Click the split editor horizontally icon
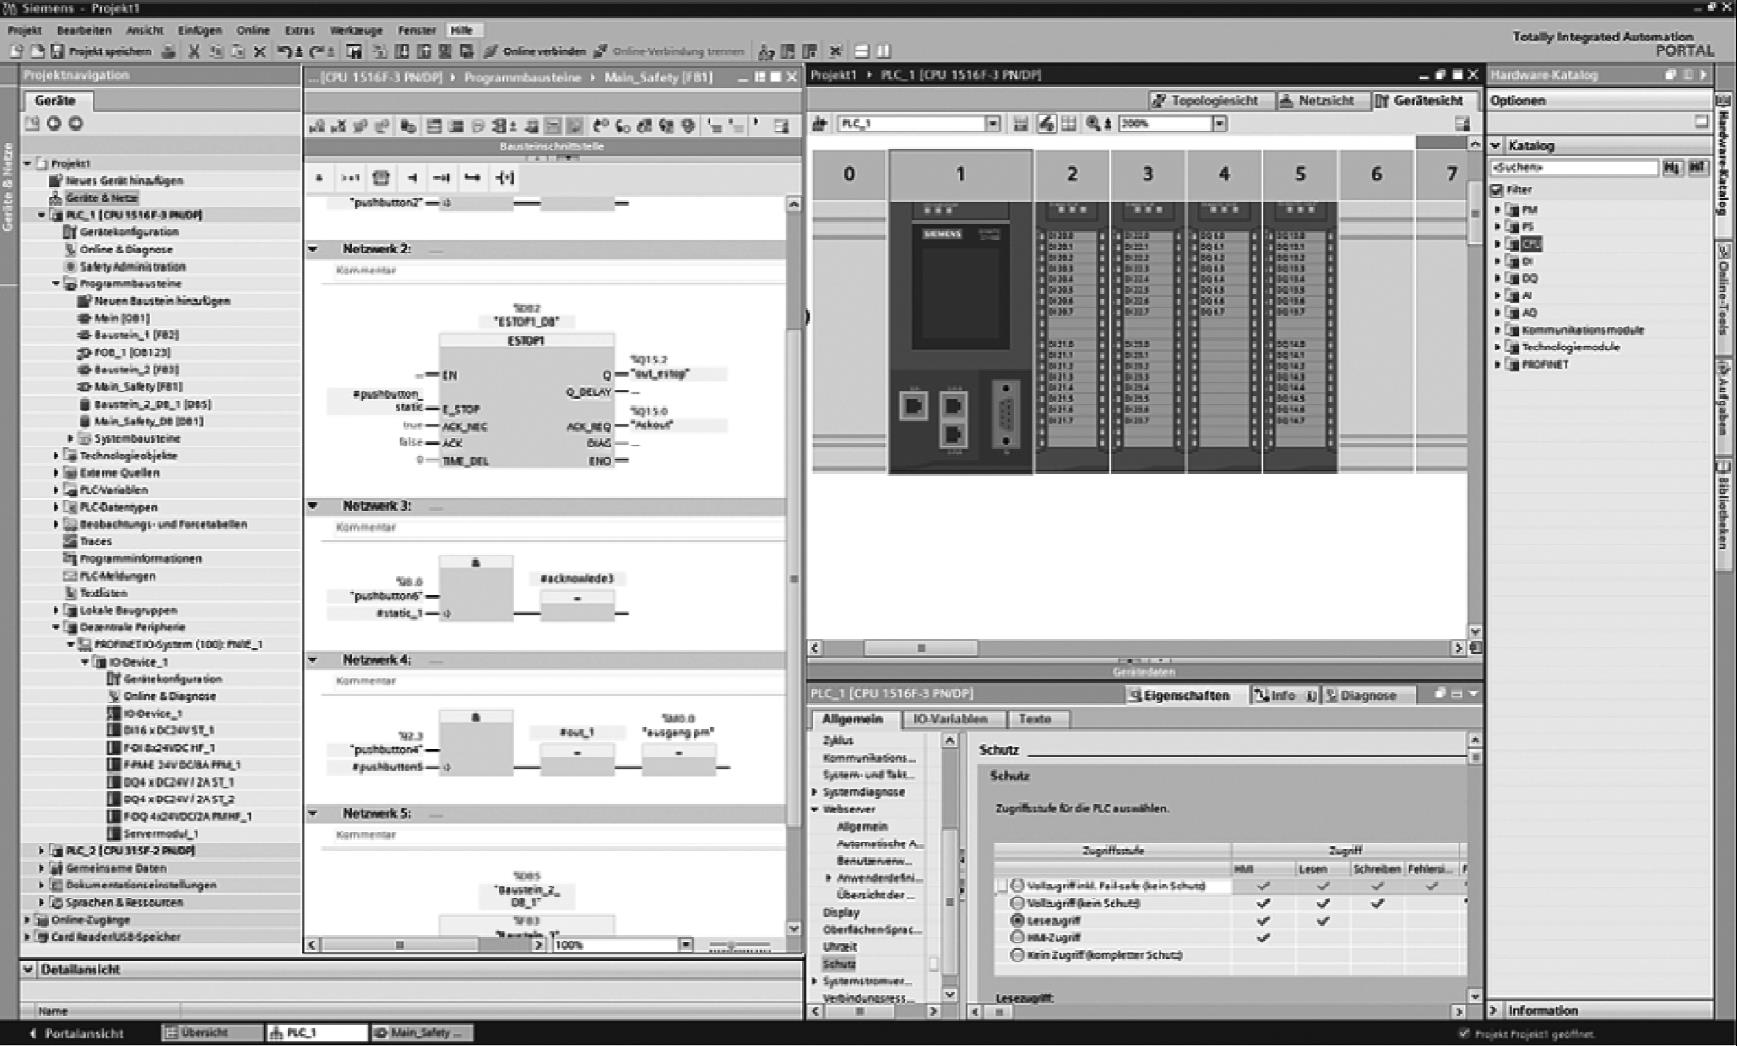This screenshot has height=1046, width=1737. point(861,51)
